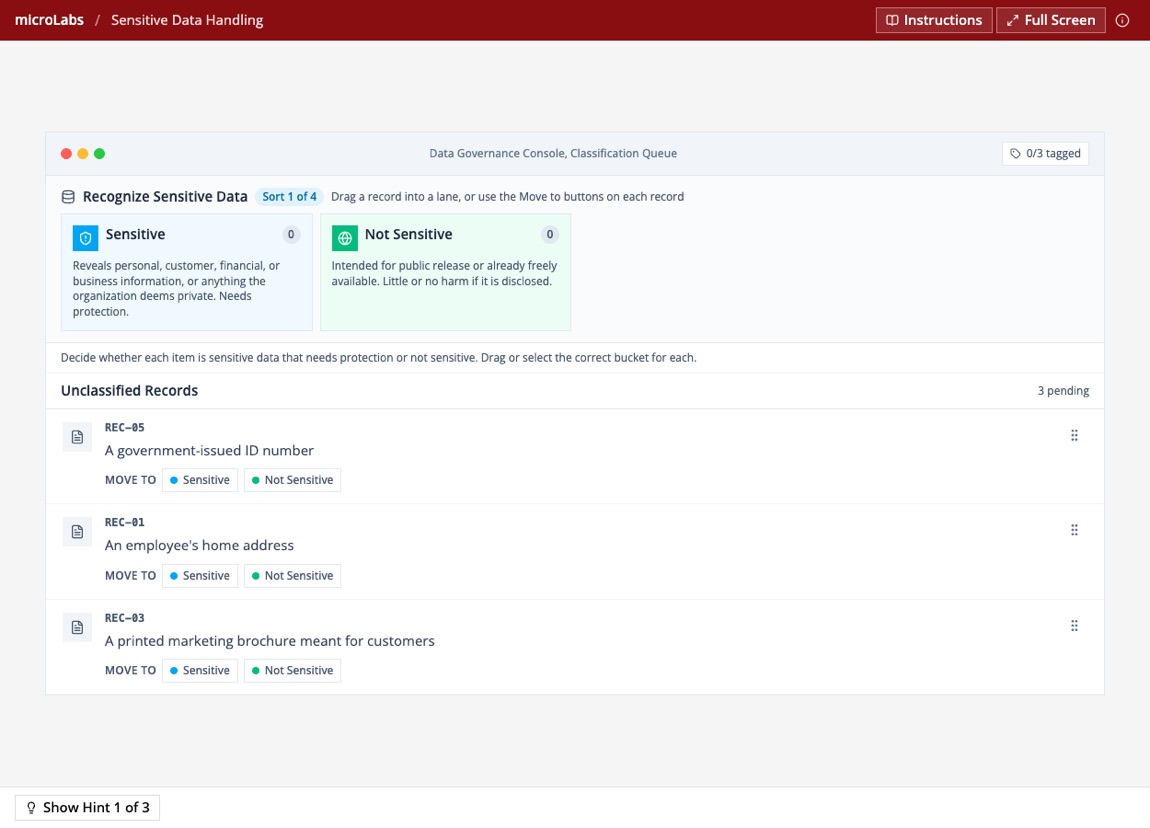This screenshot has width=1150, height=828.
Task: Click the REC-05 record label
Action: pos(125,428)
